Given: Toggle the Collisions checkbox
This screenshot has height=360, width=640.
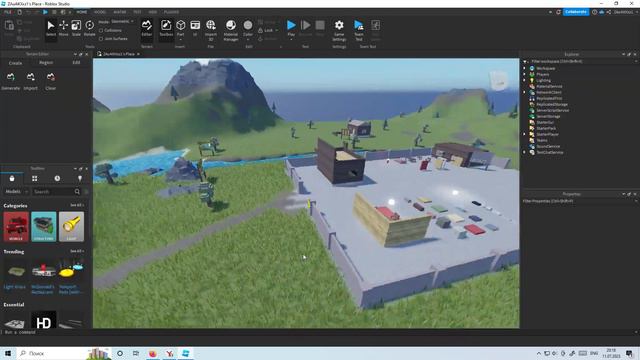Looking at the screenshot, I should pos(101,30).
